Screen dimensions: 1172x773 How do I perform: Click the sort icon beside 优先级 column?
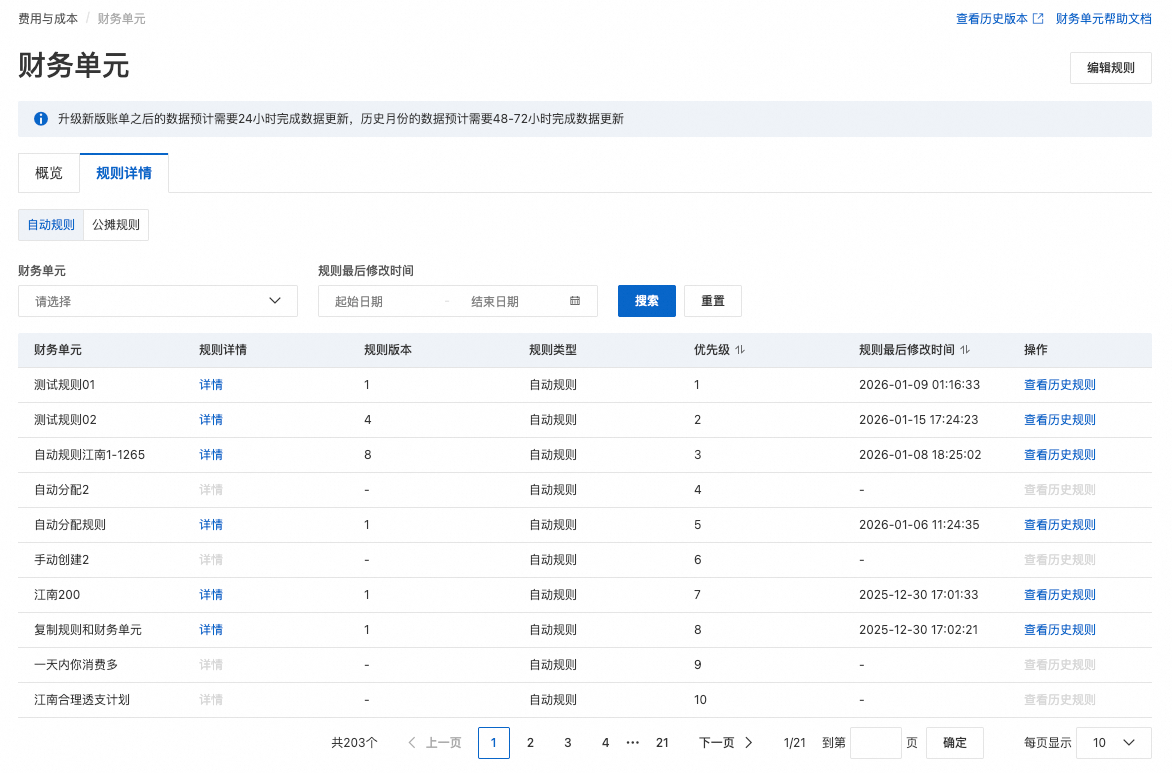tap(740, 350)
